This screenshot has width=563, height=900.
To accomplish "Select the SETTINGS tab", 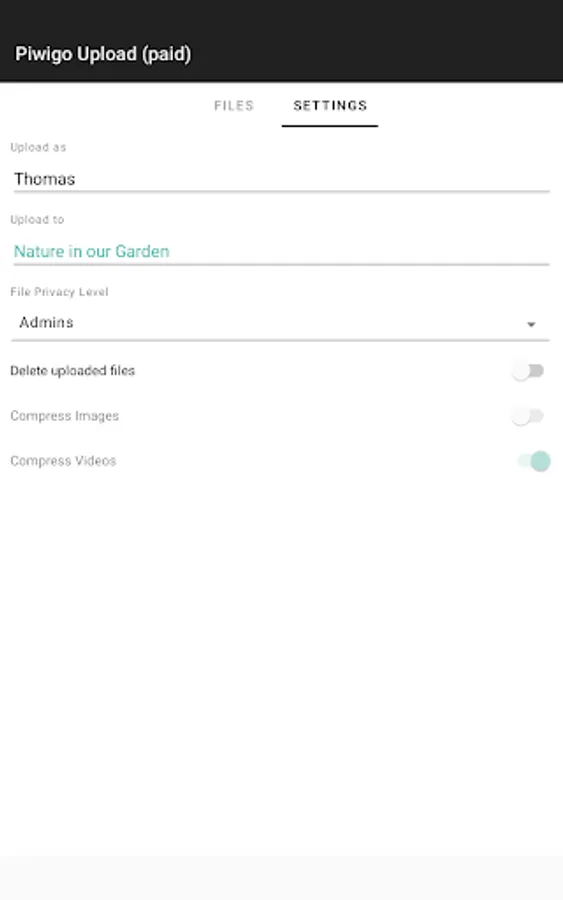I will (330, 106).
